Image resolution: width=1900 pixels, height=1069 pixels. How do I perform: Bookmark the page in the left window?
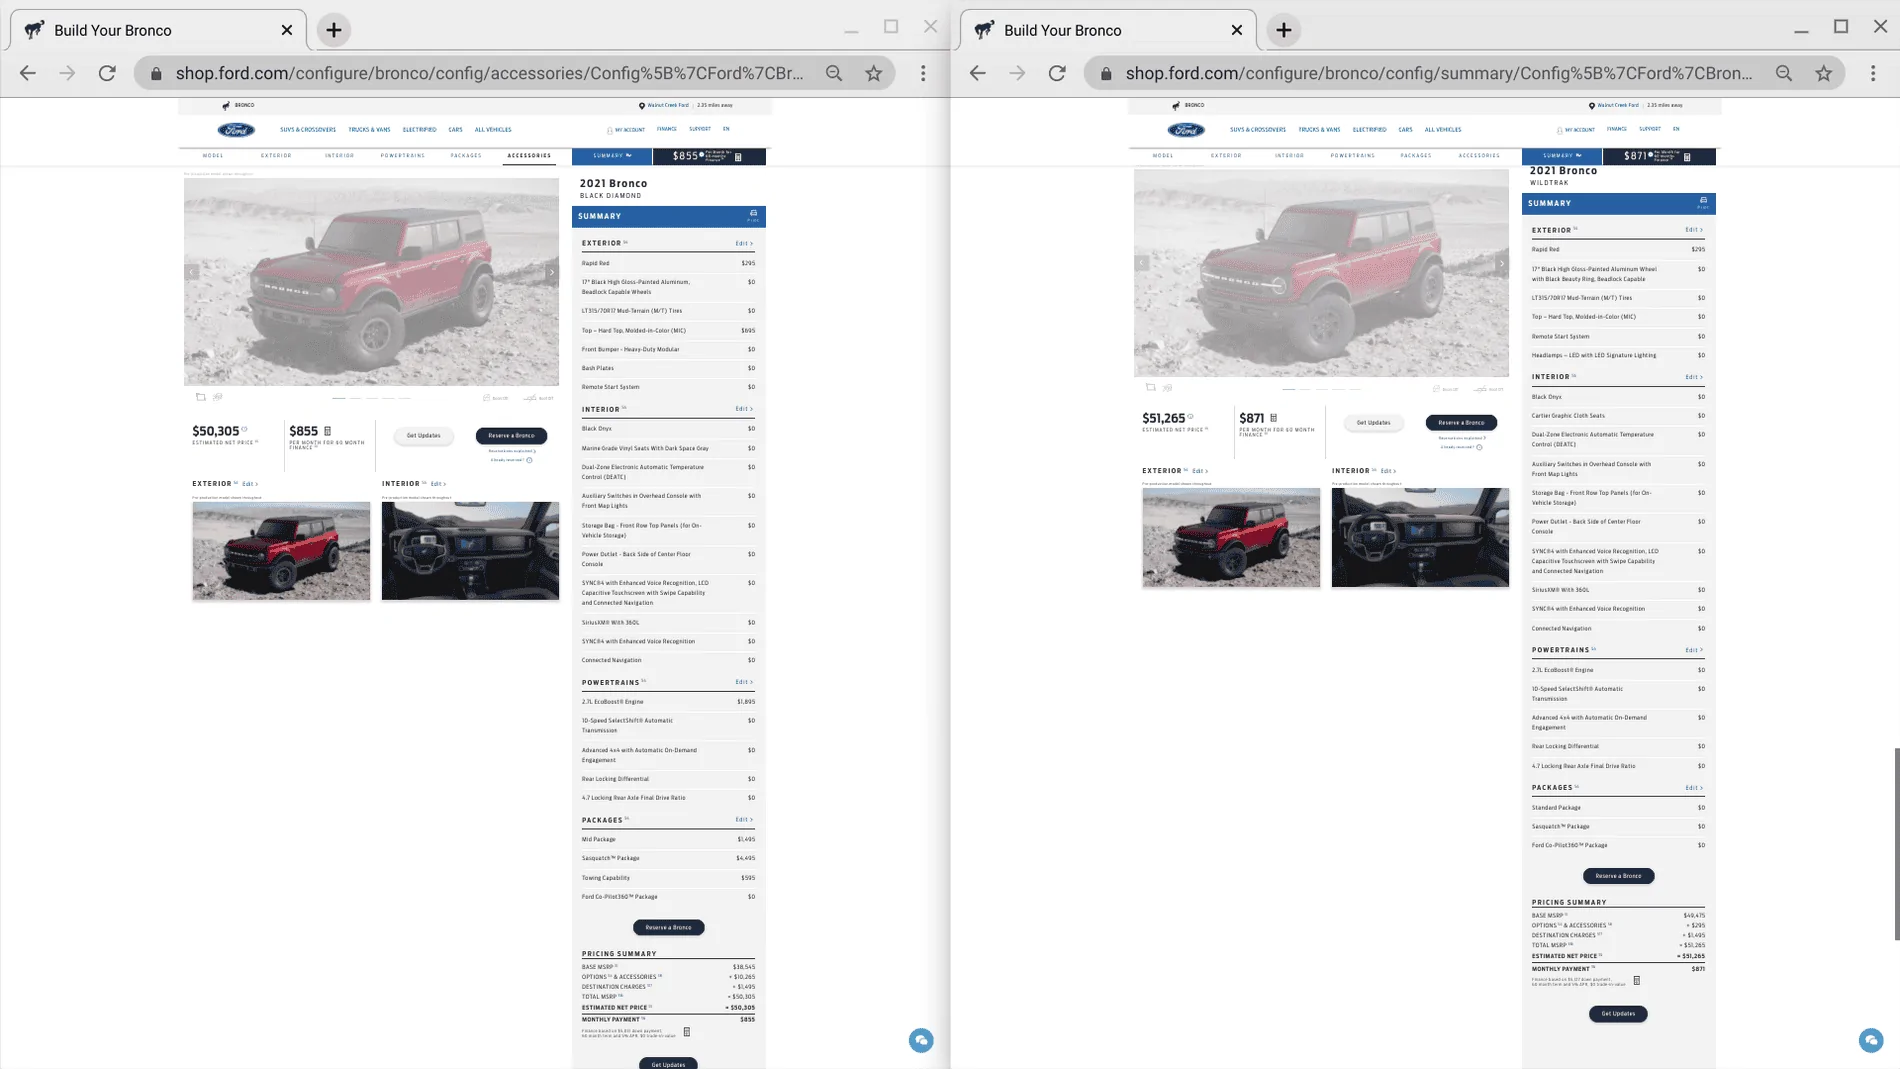pos(874,73)
